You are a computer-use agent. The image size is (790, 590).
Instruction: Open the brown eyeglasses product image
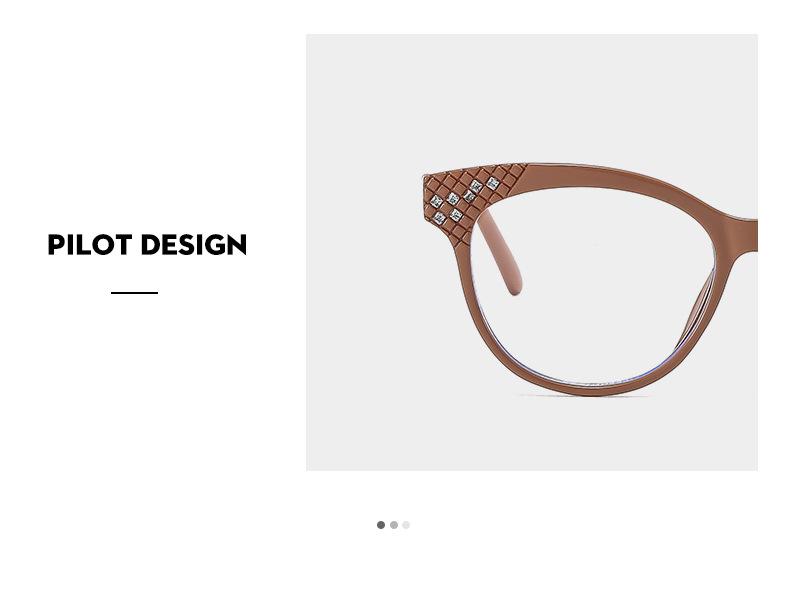tap(532, 252)
